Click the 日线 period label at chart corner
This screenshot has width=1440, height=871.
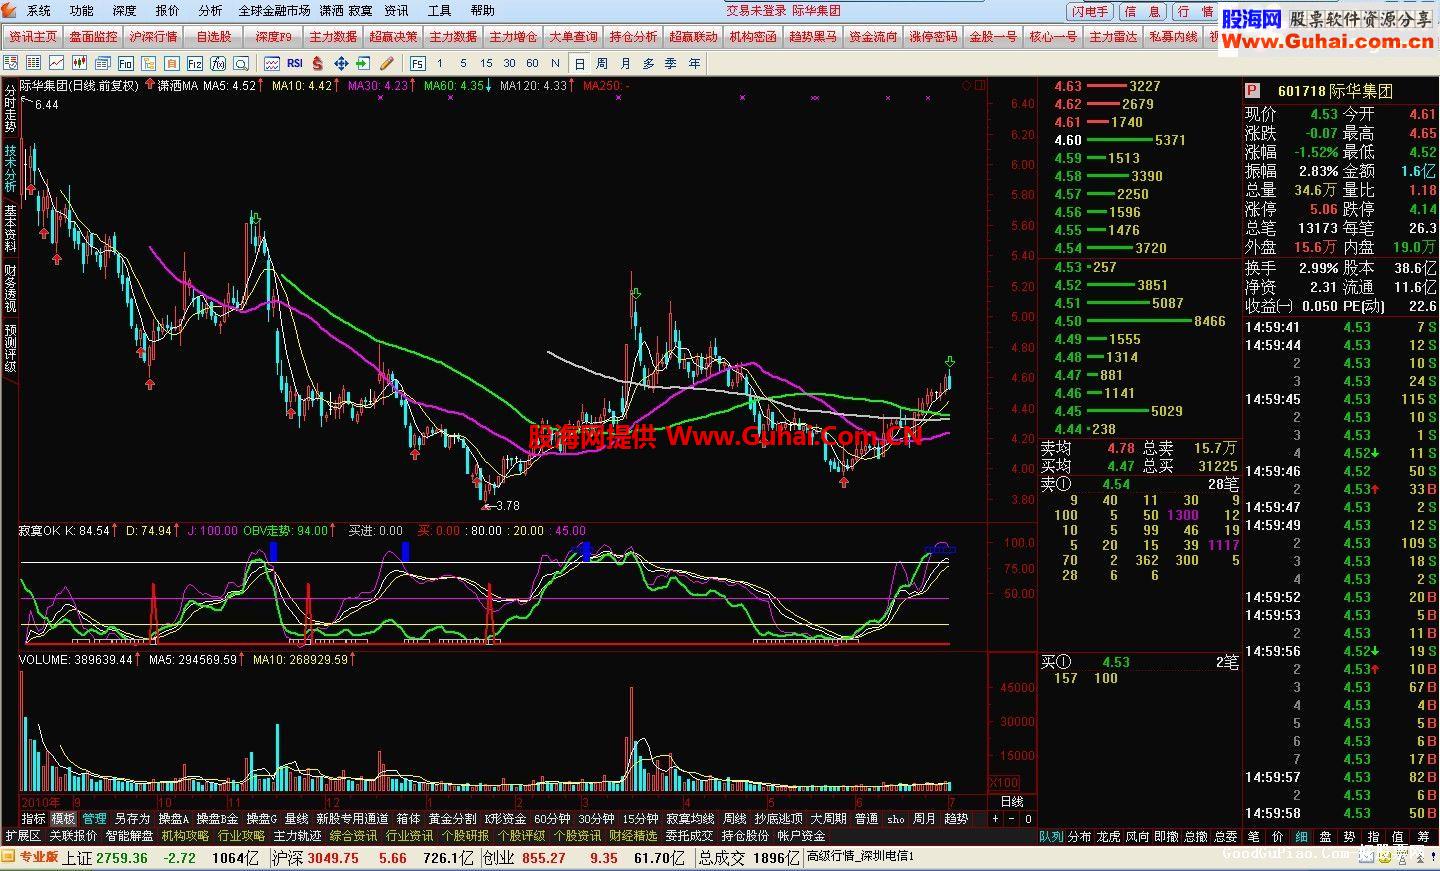pos(1012,801)
